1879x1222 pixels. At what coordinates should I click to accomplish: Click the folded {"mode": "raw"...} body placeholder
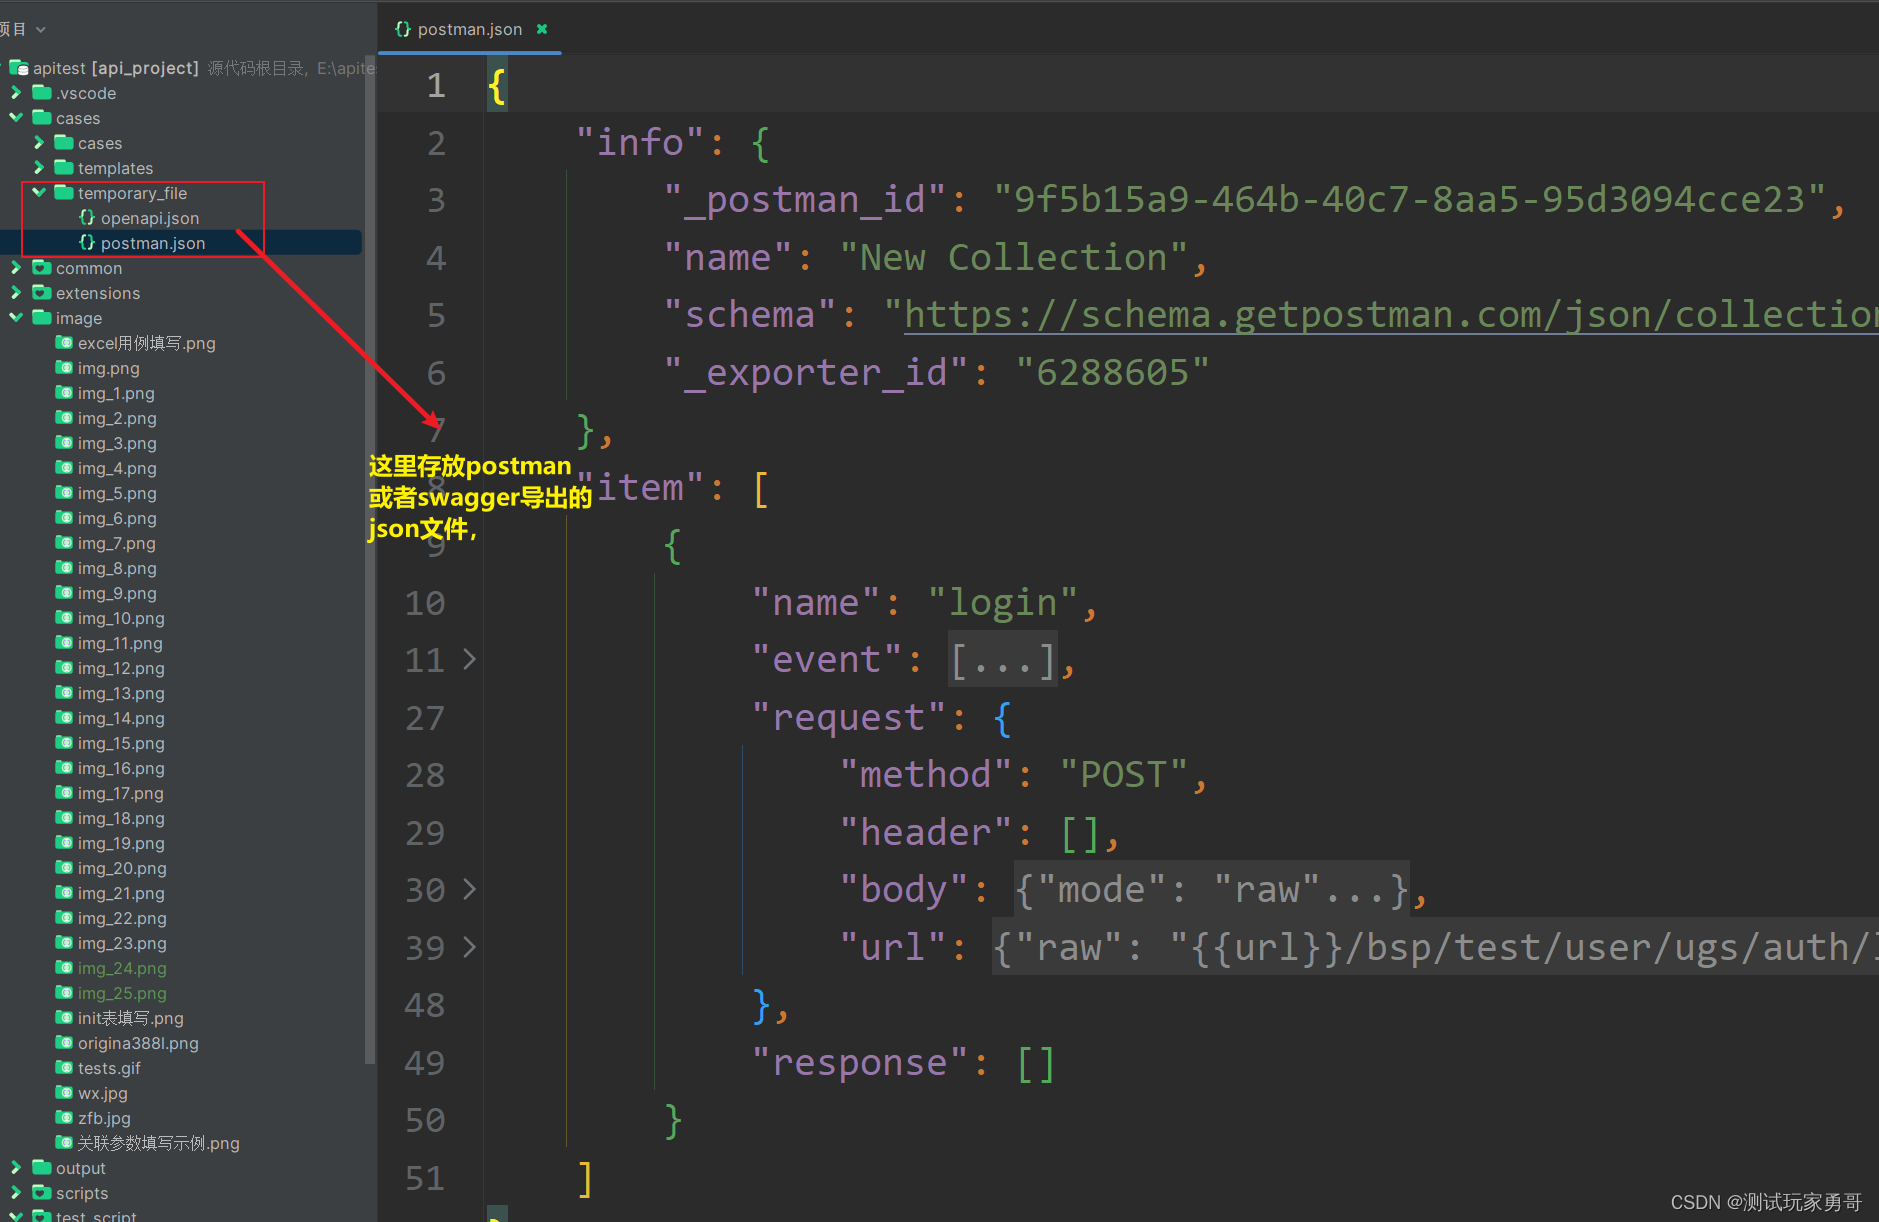coord(1212,890)
